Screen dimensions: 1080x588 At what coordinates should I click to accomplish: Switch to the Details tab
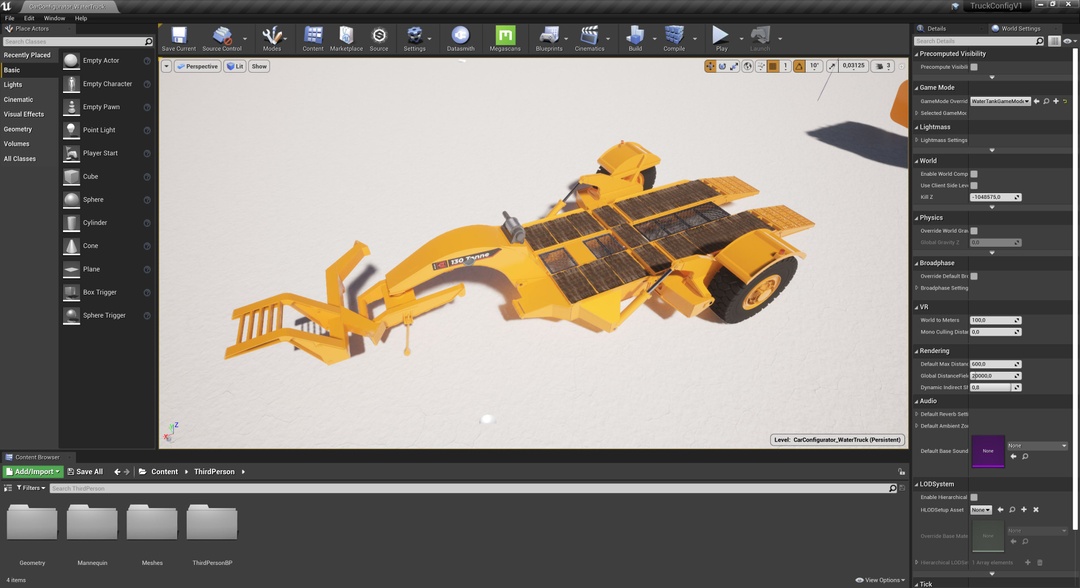tap(936, 28)
